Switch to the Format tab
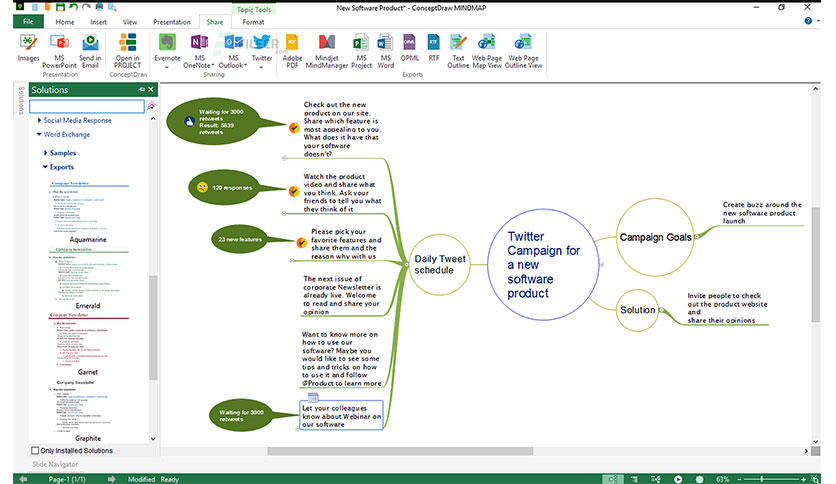 (253, 22)
